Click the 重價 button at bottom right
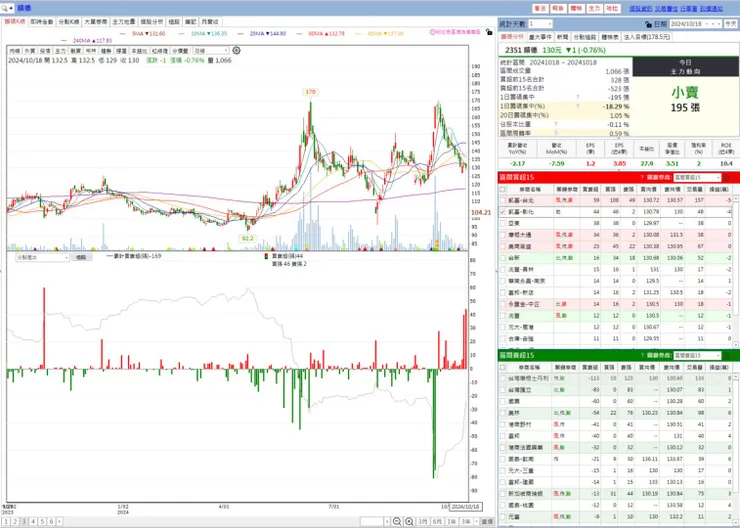Image resolution: width=740 pixels, height=528 pixels. [487, 521]
